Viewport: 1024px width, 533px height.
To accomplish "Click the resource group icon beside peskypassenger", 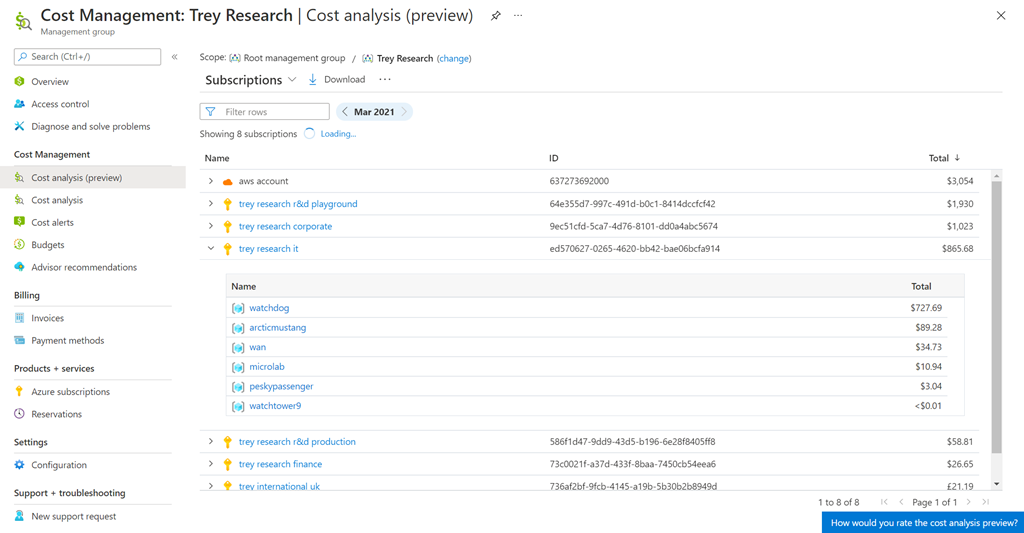I will pos(238,387).
